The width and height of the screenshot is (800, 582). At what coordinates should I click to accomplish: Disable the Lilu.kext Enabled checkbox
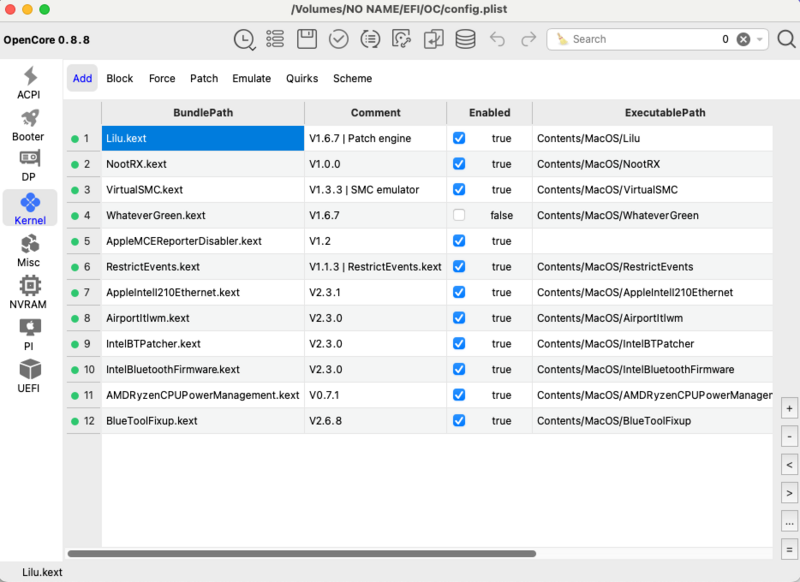pyautogui.click(x=459, y=138)
